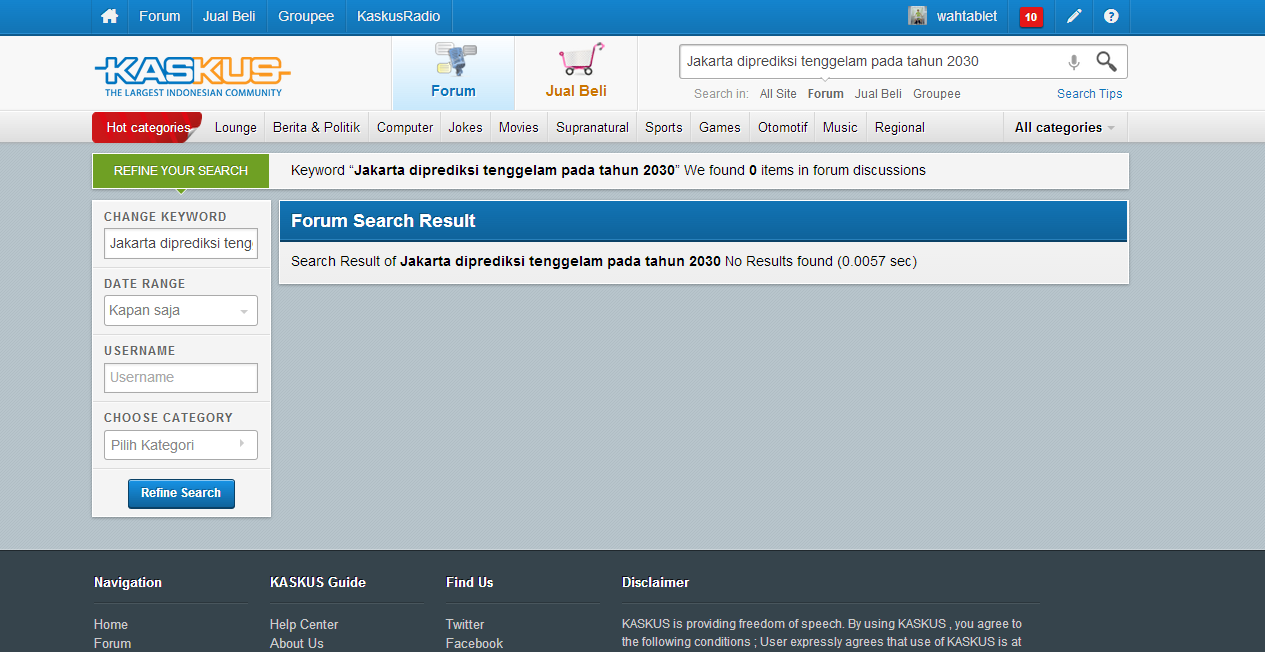Click the KASKUS Guide footer heading
The width and height of the screenshot is (1265, 652).
pyautogui.click(x=318, y=582)
